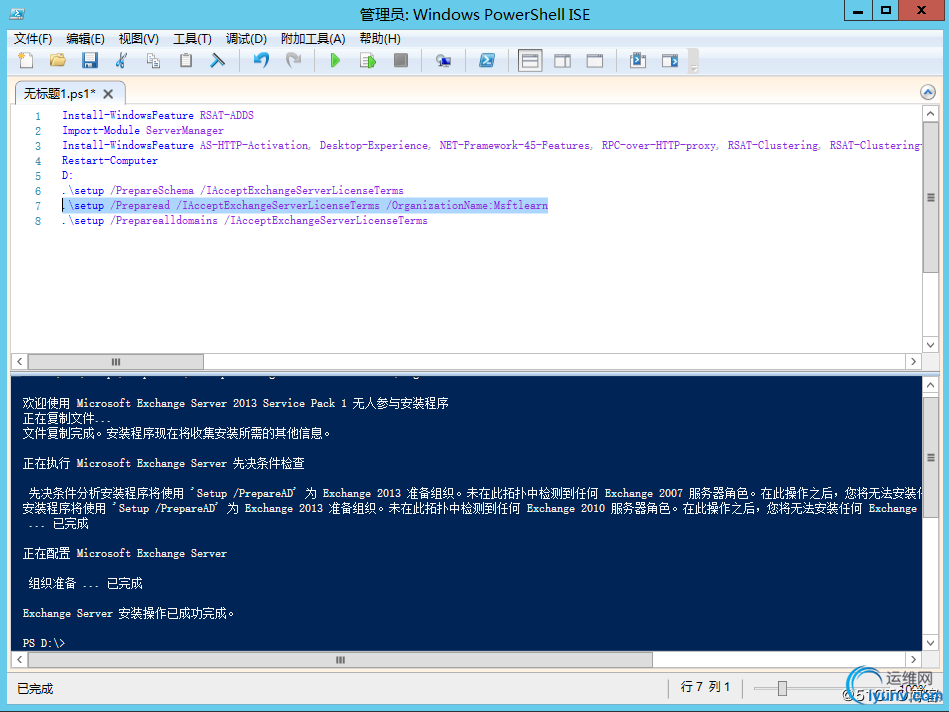949x712 pixels.
Task: Clear the console pane icon
Action: (x=217, y=60)
